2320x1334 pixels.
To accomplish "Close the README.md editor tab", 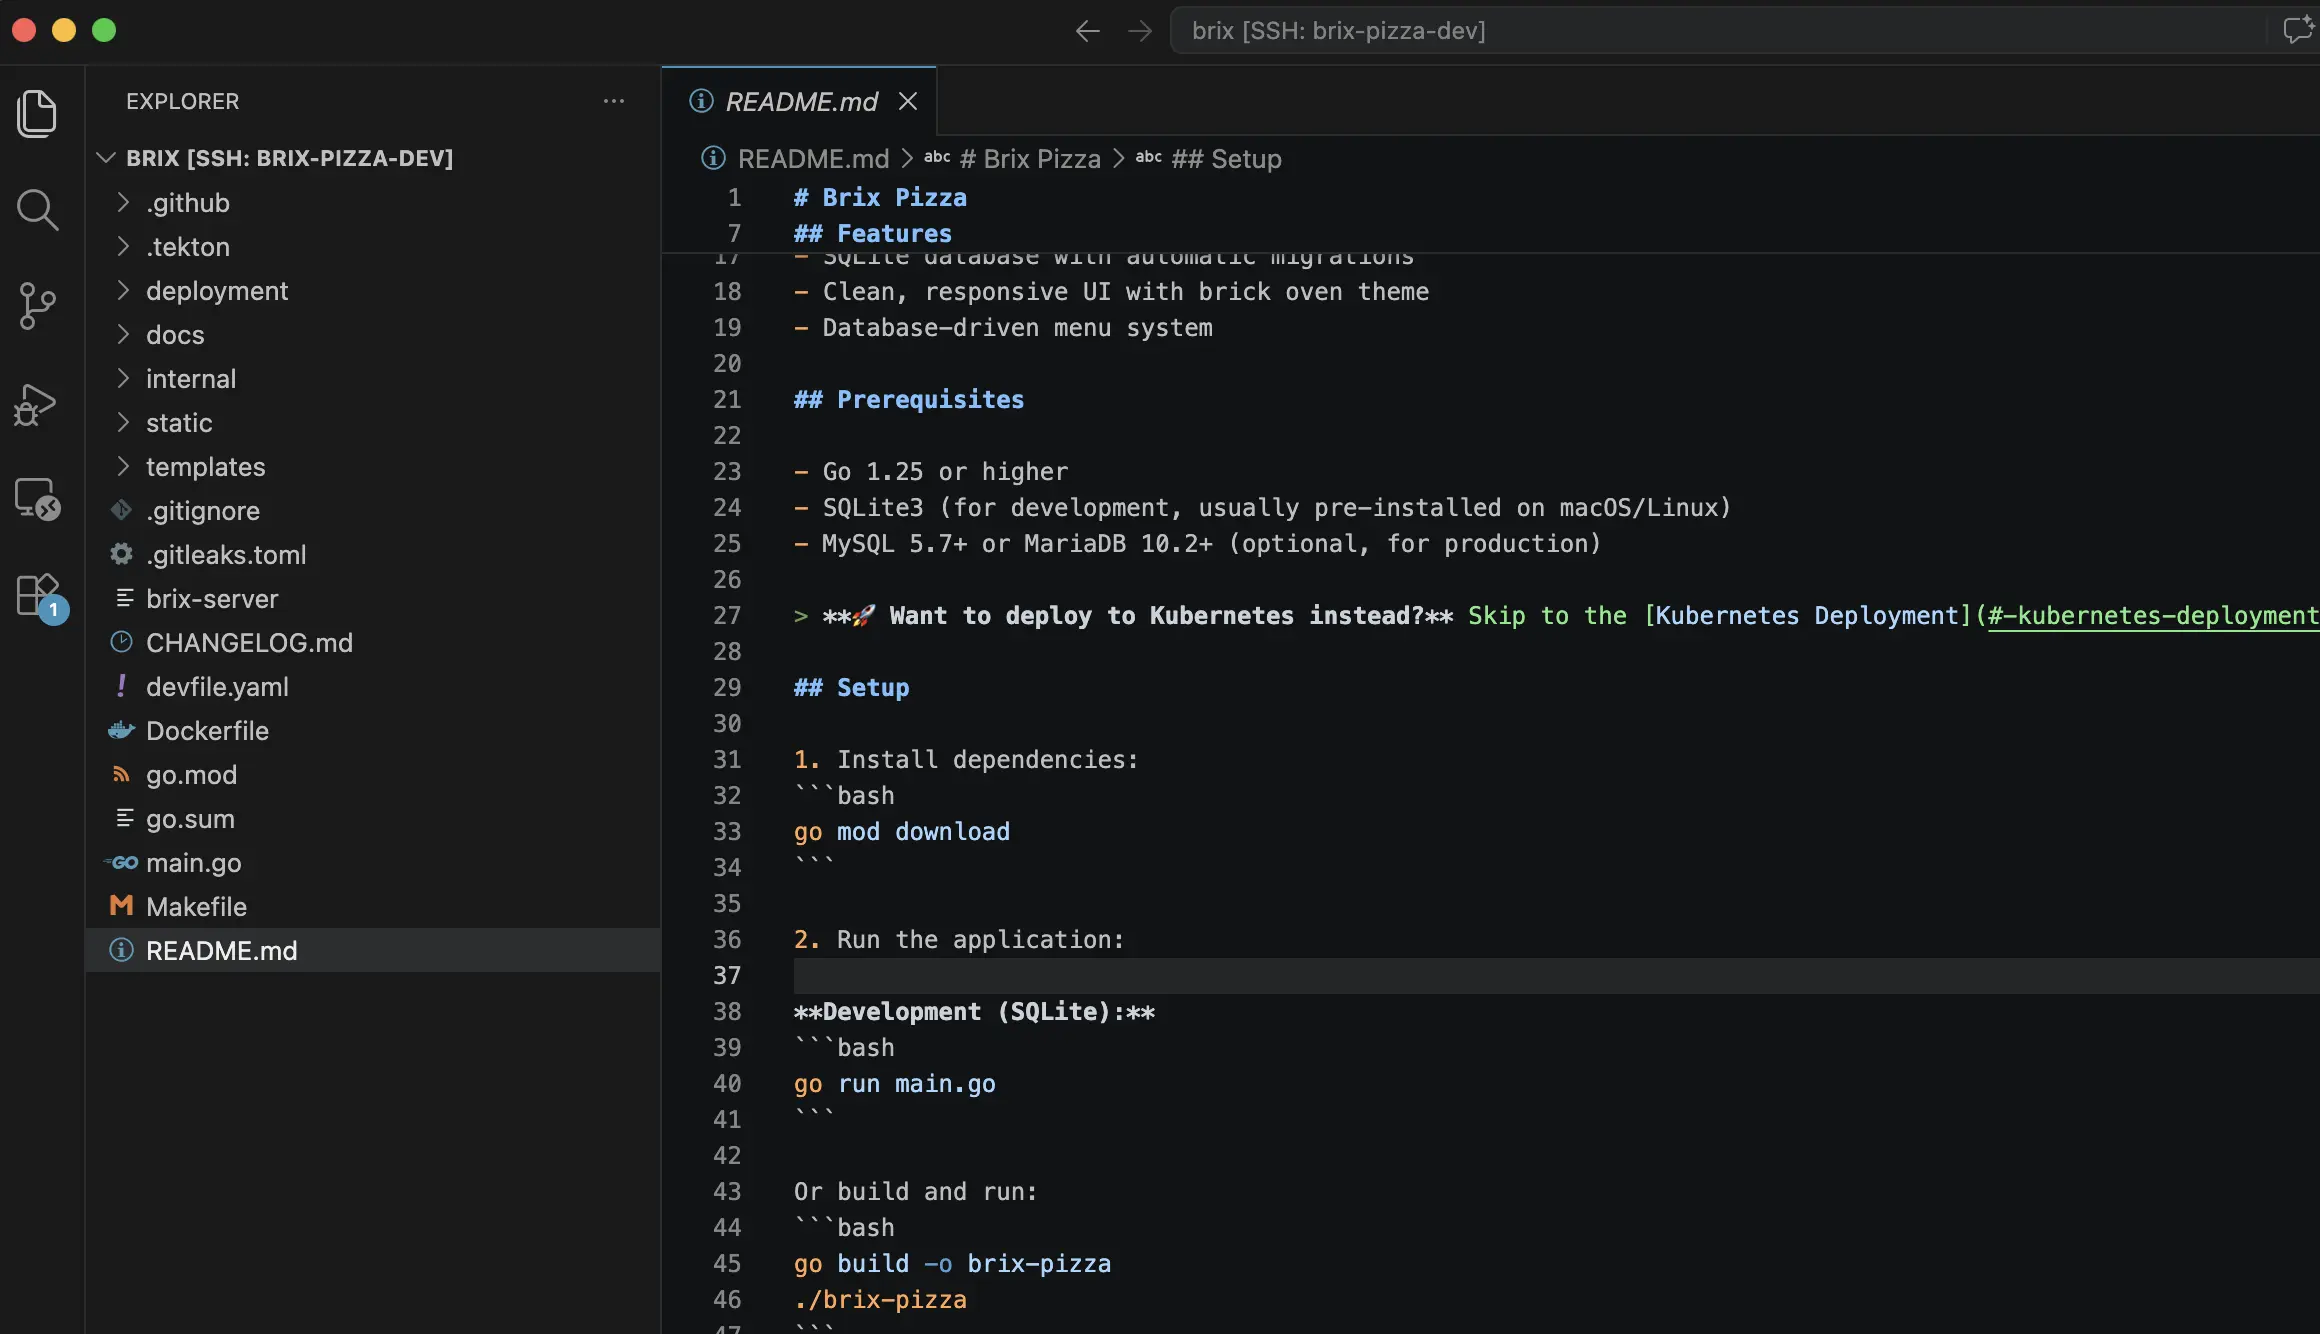I will click(x=908, y=101).
